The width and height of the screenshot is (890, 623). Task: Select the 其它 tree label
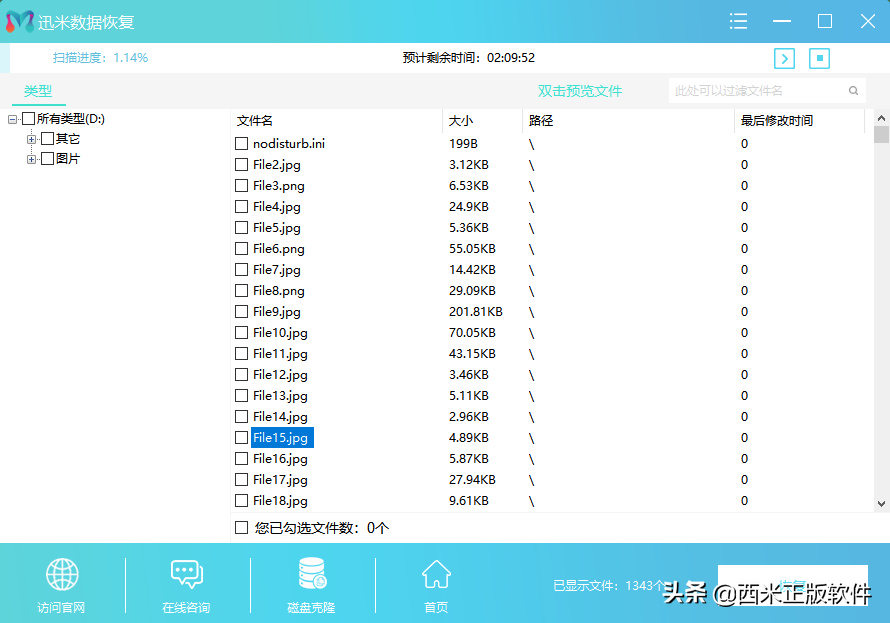[68, 138]
